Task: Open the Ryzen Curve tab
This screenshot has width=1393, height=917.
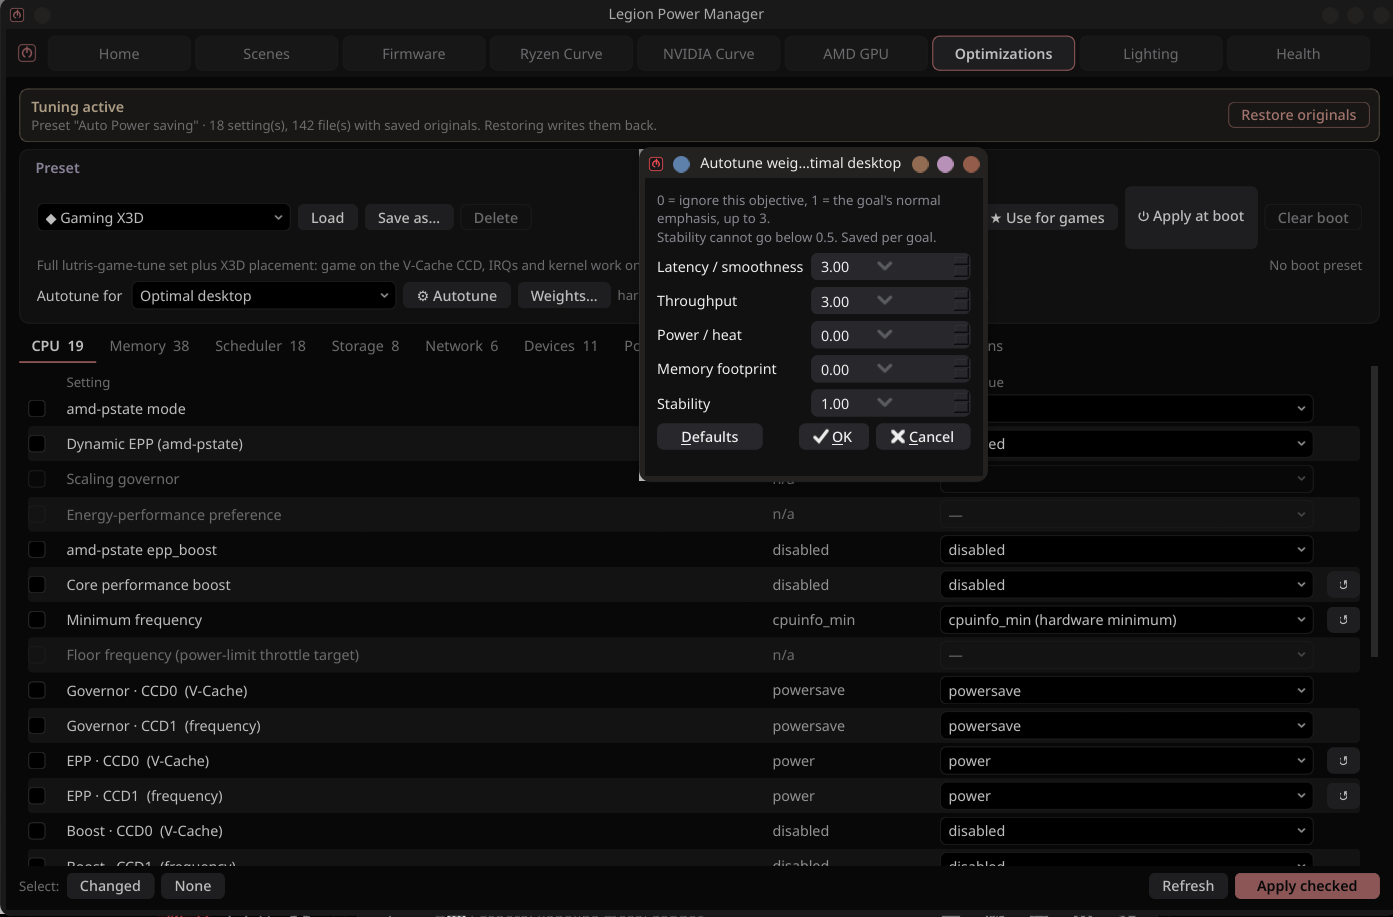Action: [561, 54]
